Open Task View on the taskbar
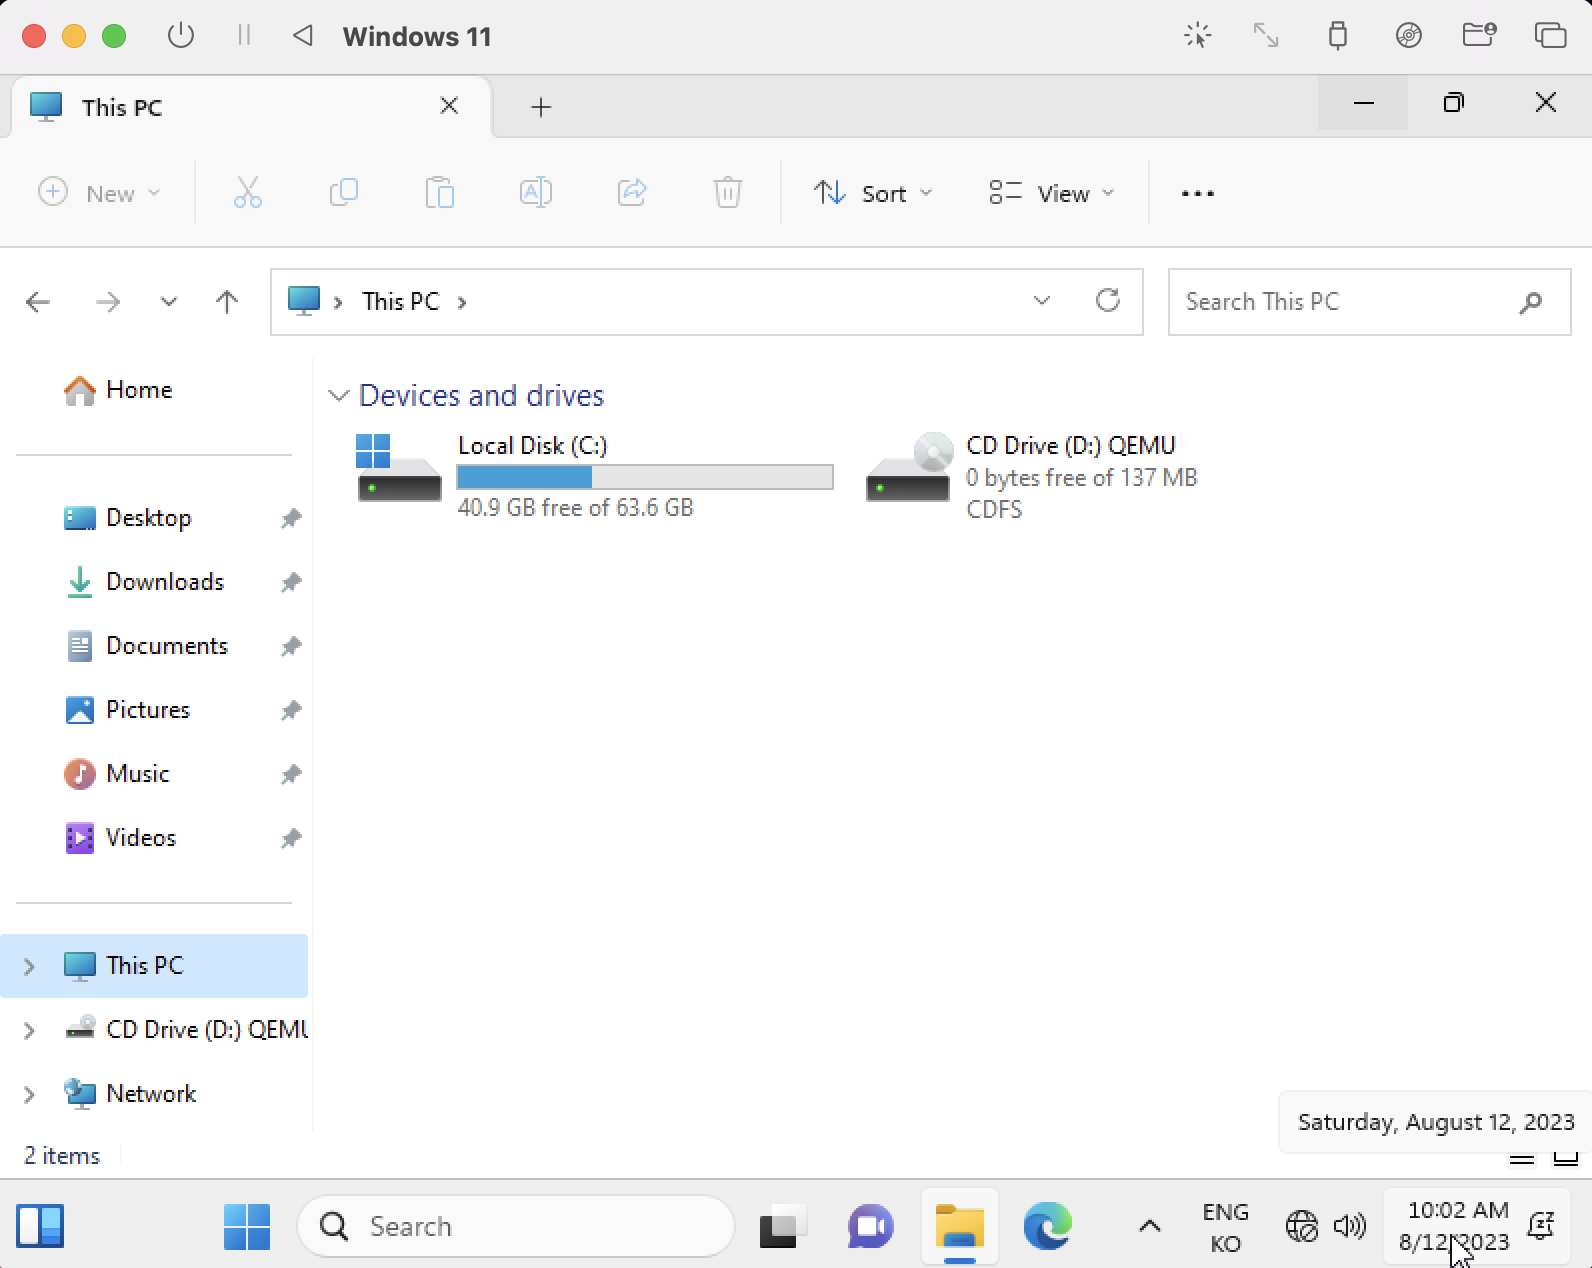The height and width of the screenshot is (1268, 1592). [x=782, y=1227]
